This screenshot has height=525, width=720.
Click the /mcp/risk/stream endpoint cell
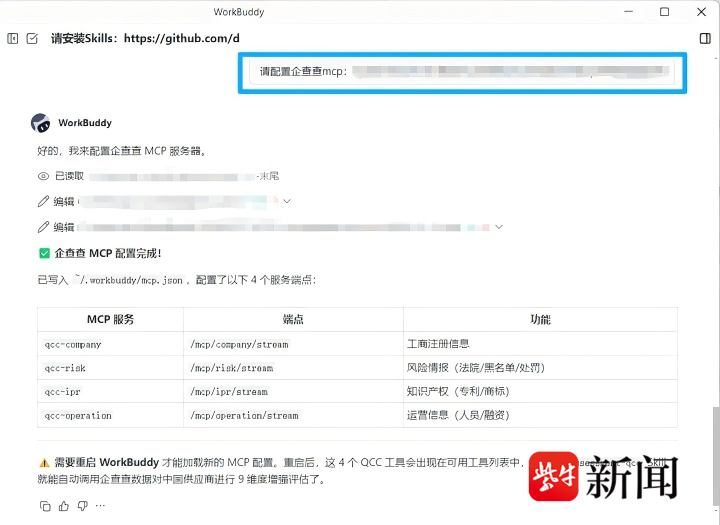231,368
